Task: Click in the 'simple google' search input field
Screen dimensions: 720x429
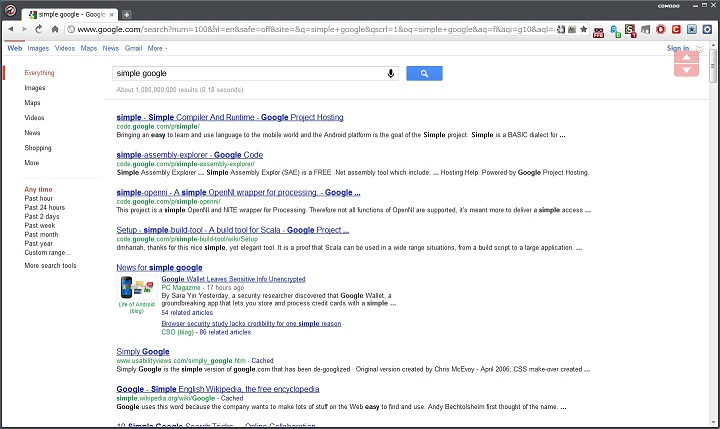Action: click(248, 73)
